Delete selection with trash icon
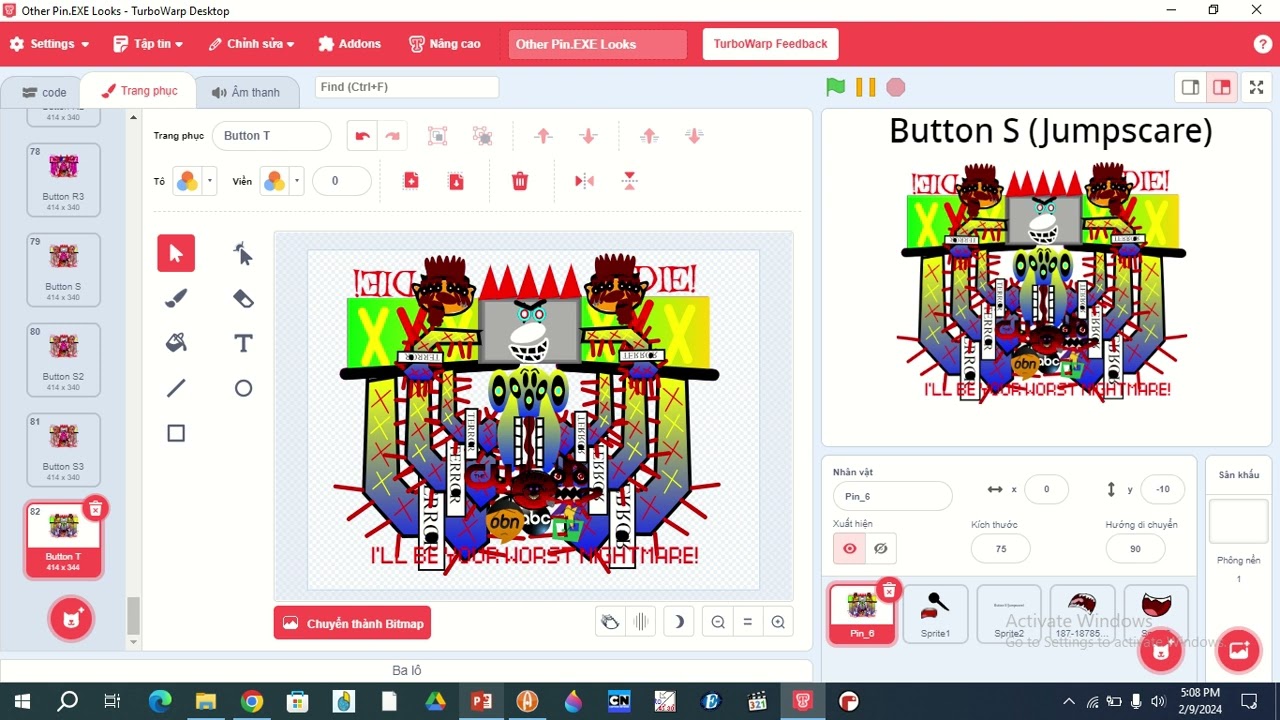 [x=520, y=181]
